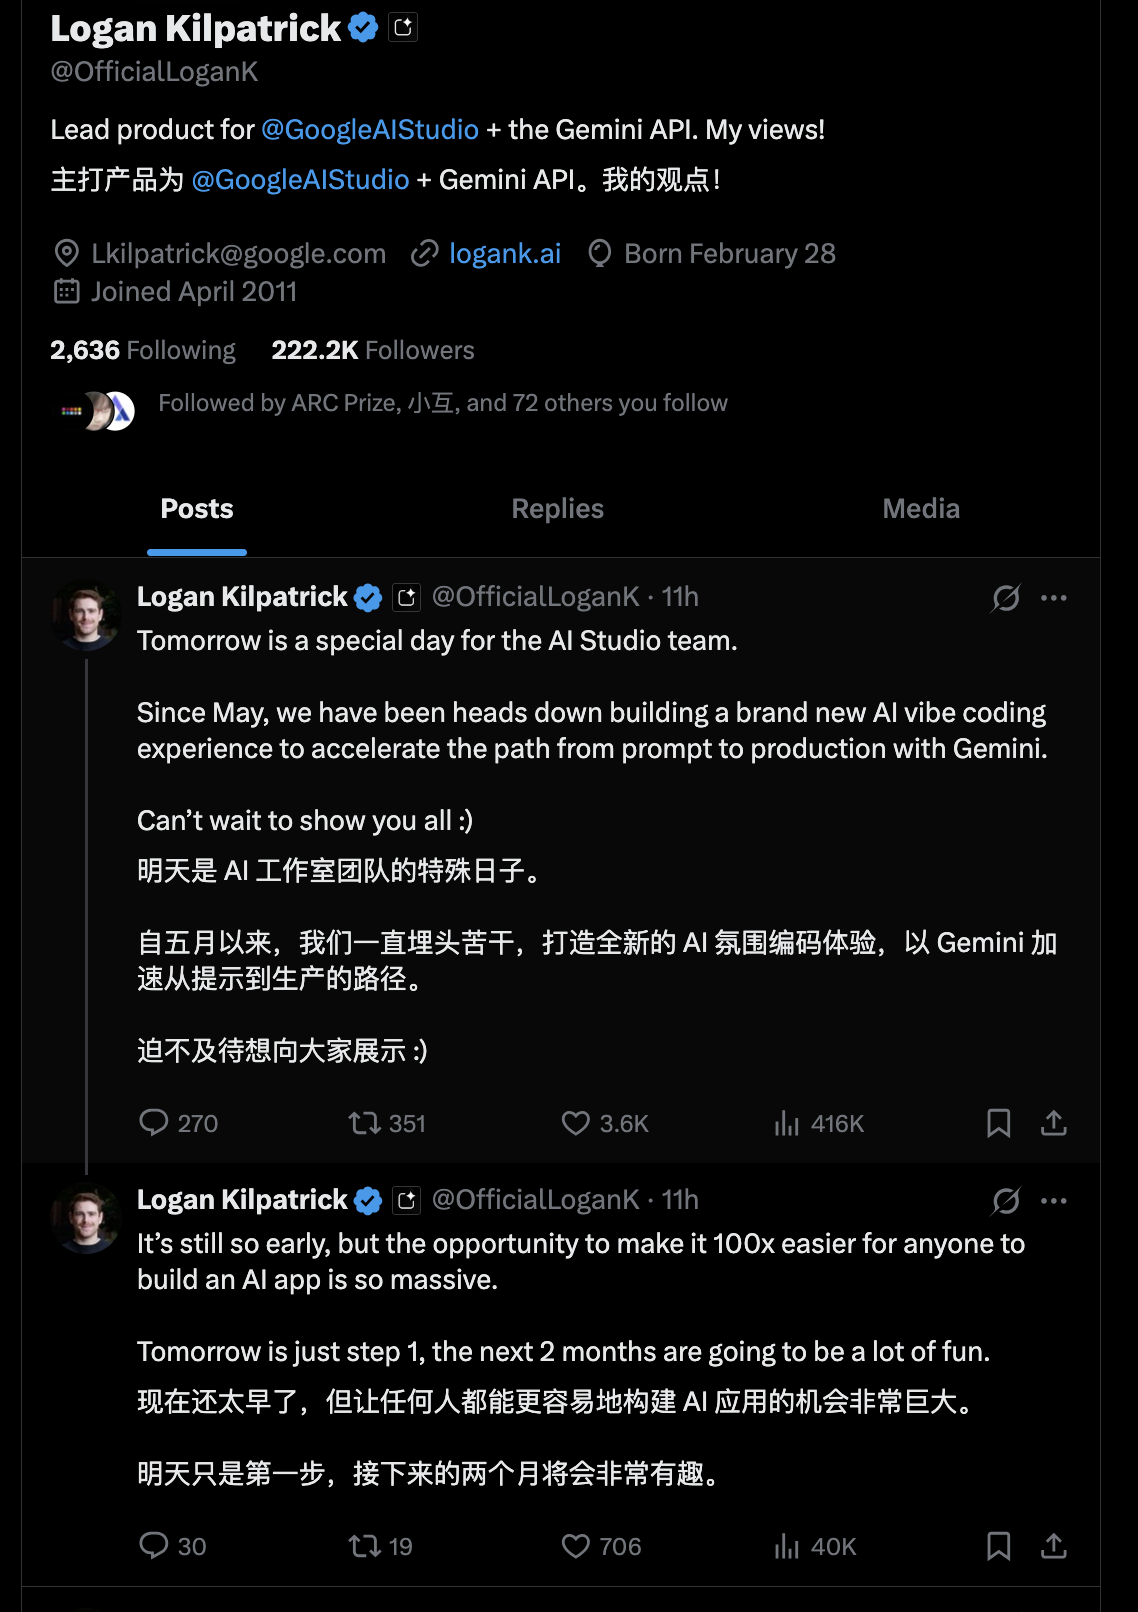Reply to the post with 30 replies
The height and width of the screenshot is (1612, 1138).
click(x=154, y=1546)
